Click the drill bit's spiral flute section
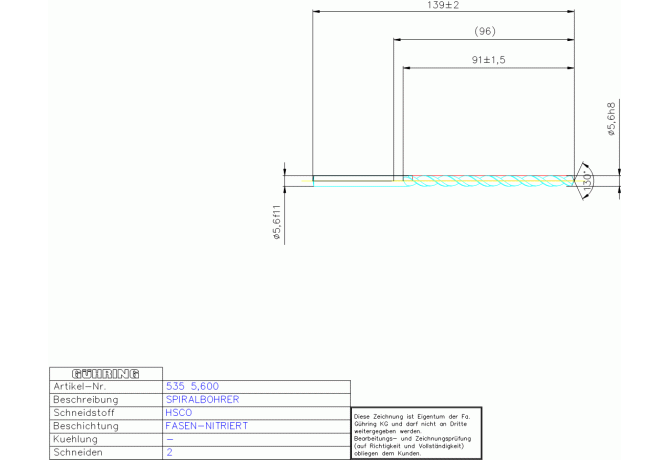Image resolution: width=670 pixels, height=460 pixels. (490, 181)
